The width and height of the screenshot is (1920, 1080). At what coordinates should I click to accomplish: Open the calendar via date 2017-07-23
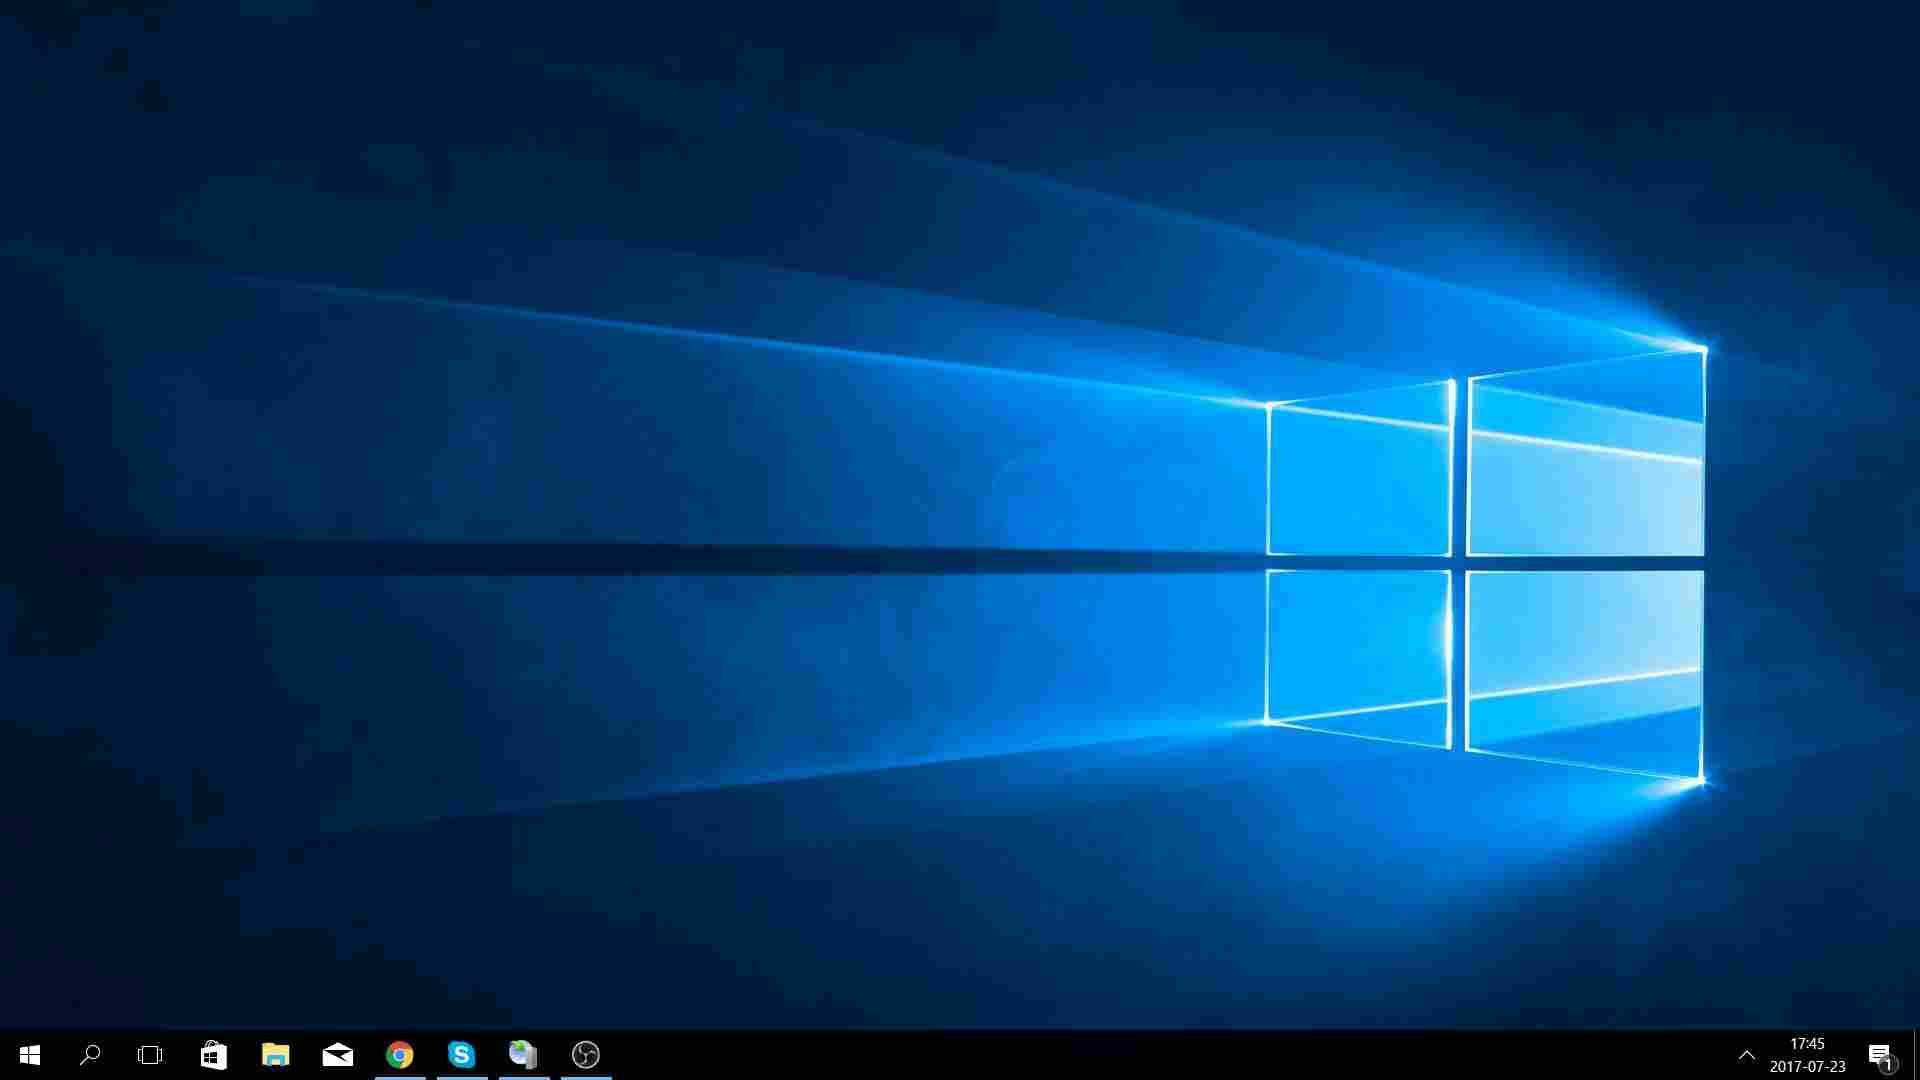(1807, 1067)
